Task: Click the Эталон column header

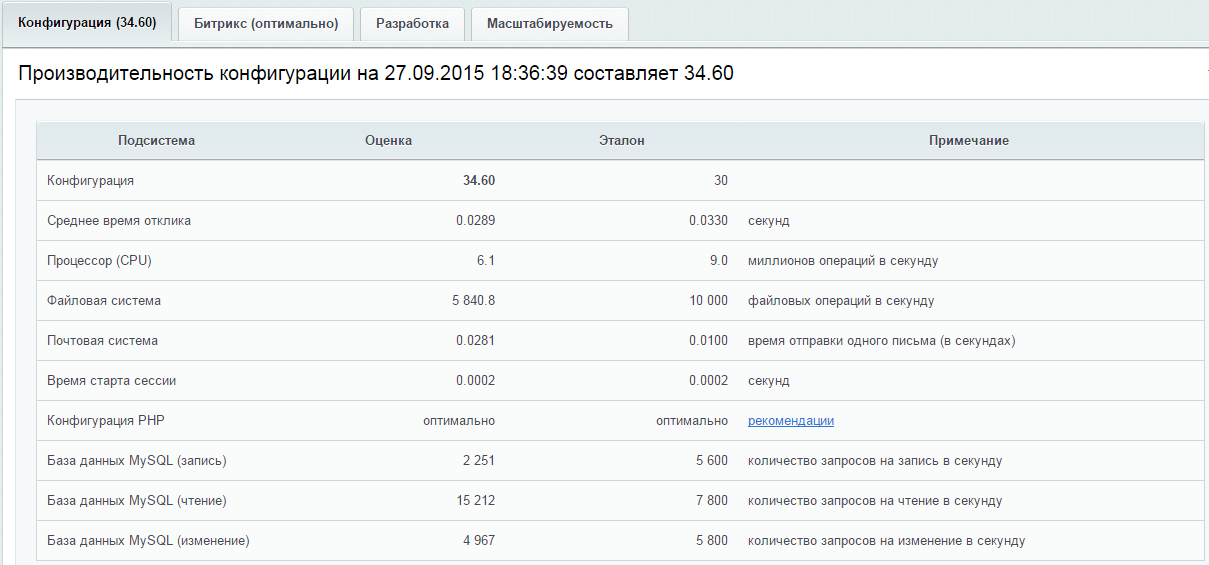Action: [x=621, y=141]
